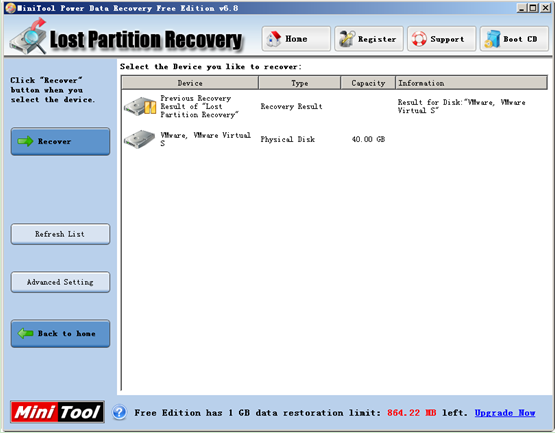This screenshot has width=555, height=433.
Task: Click the Home house icon
Action: click(x=274, y=39)
